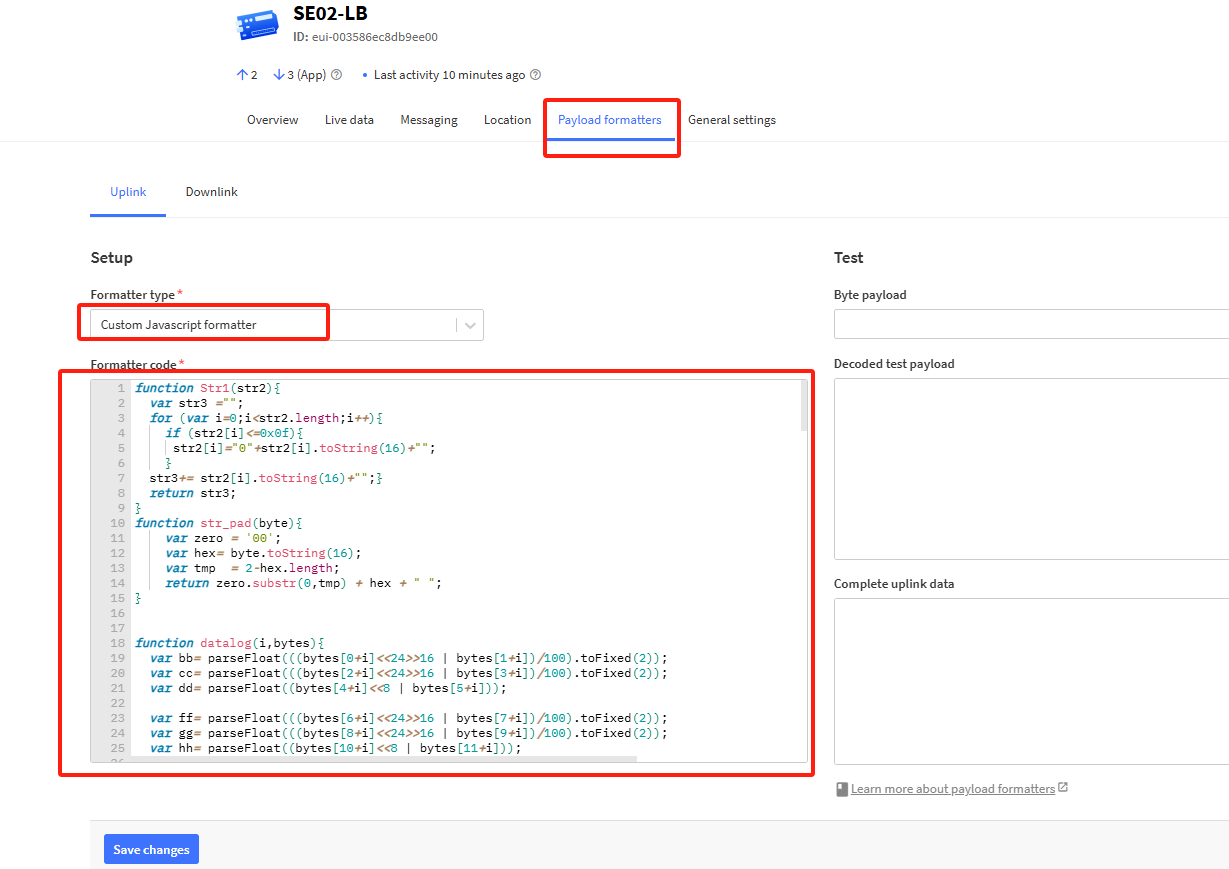Click the downlink count arrow icon
Viewport: 1229px width, 869px height.
[x=278, y=75]
